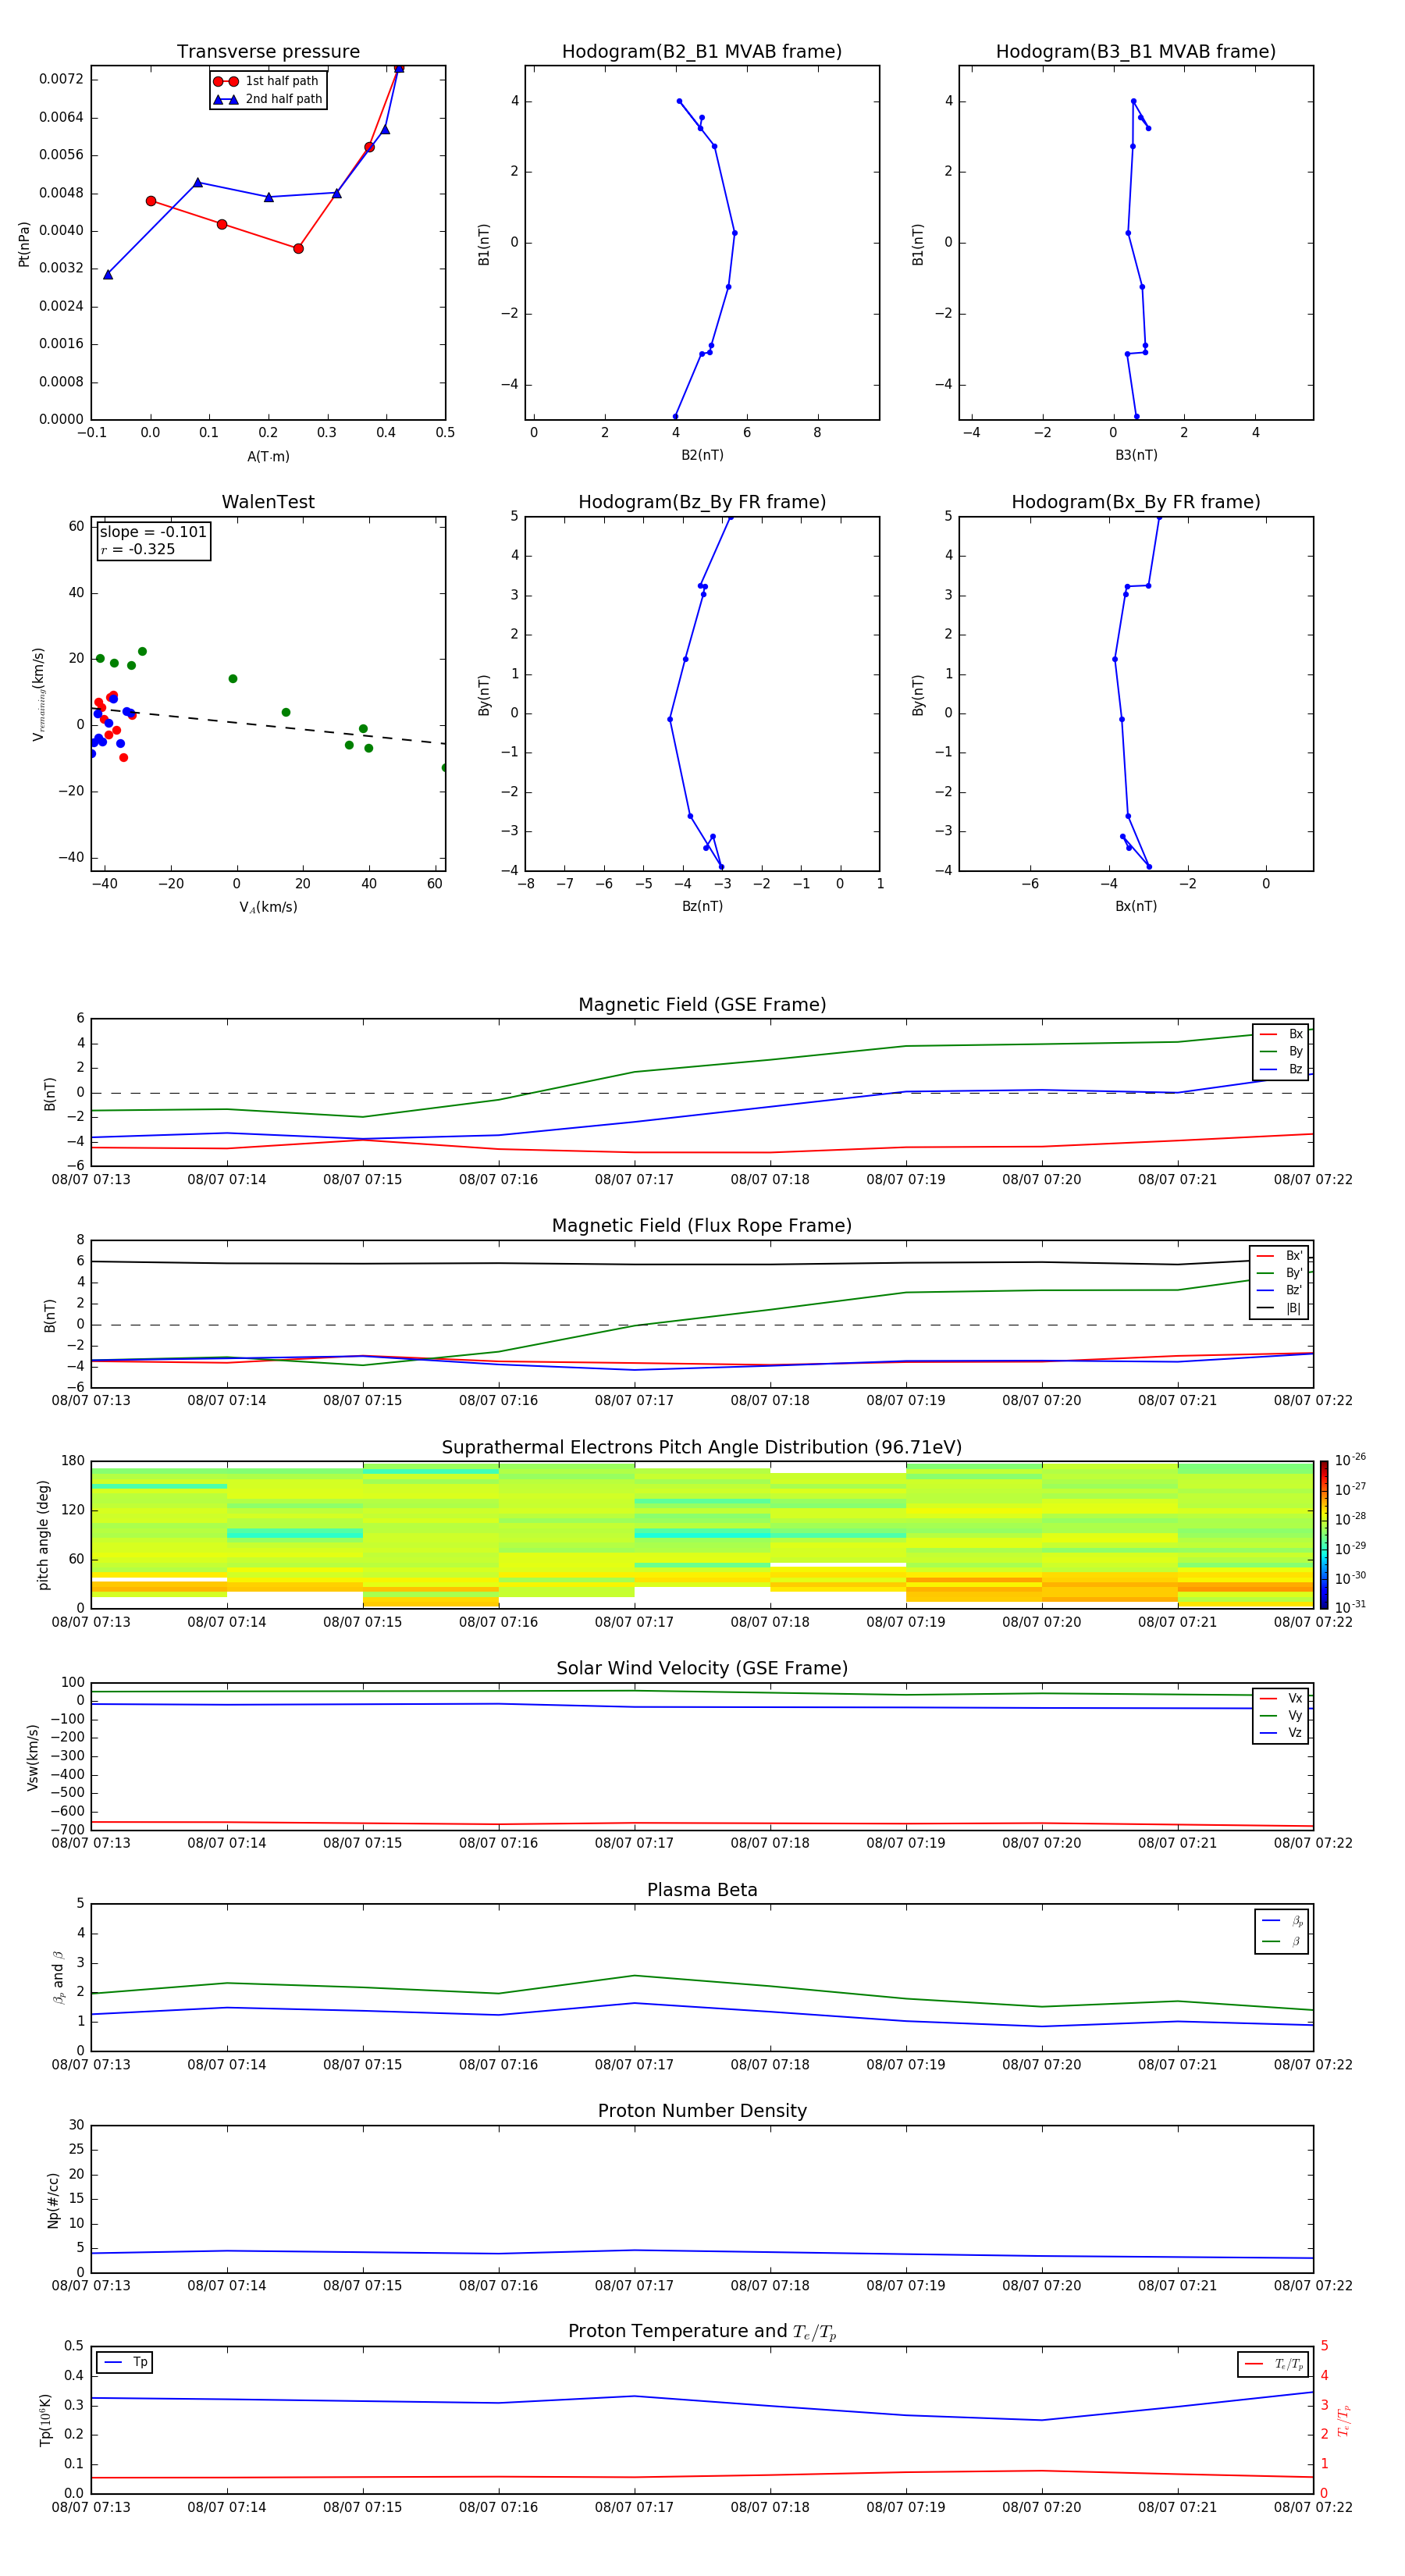Screen dimensions: 1405x2576
Task: Click '08/07 07:22' tick under the proton temperature plot
Action: (x=1313, y=2508)
